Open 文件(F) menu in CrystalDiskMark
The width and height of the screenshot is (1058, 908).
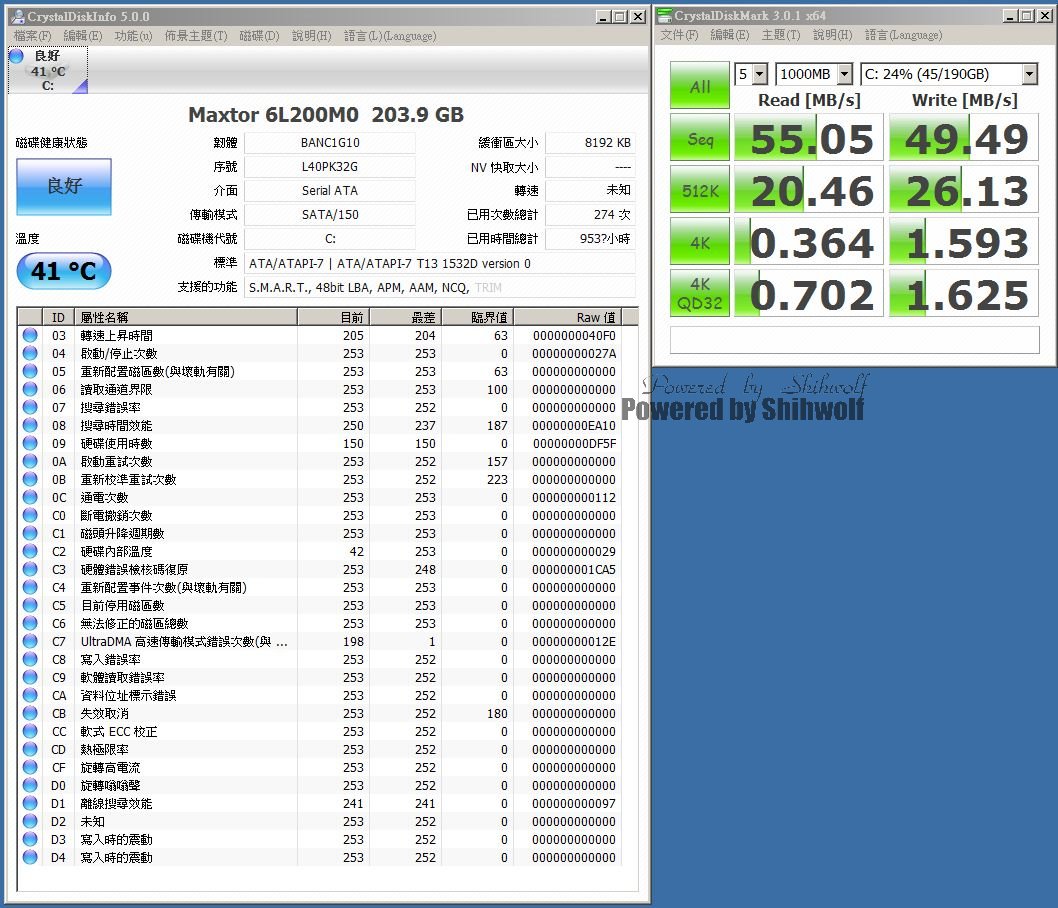(679, 34)
